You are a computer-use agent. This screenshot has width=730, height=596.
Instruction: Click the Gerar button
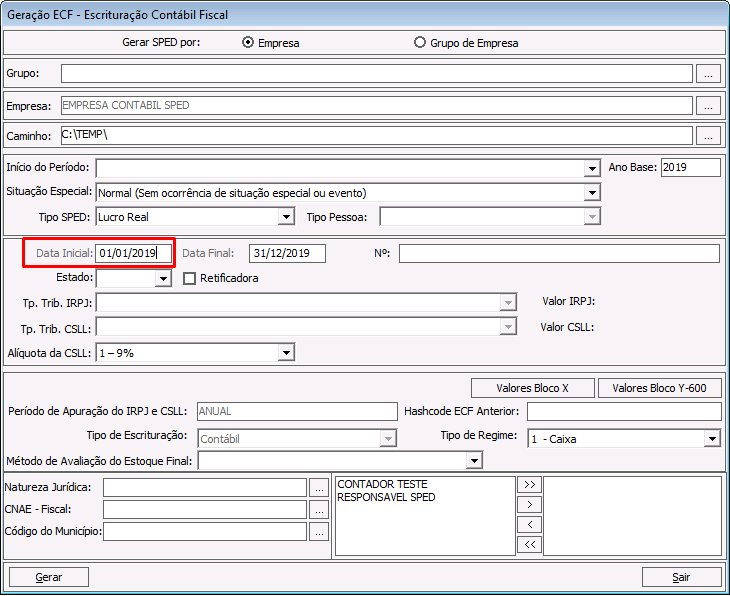pyautogui.click(x=49, y=577)
